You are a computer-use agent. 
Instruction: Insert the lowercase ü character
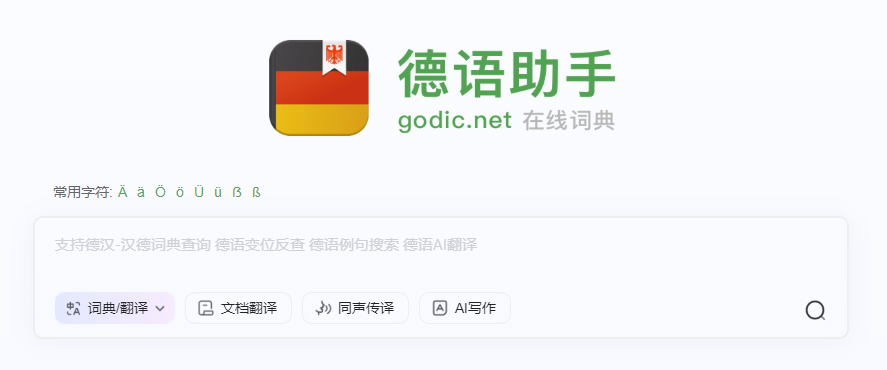pyautogui.click(x=218, y=192)
